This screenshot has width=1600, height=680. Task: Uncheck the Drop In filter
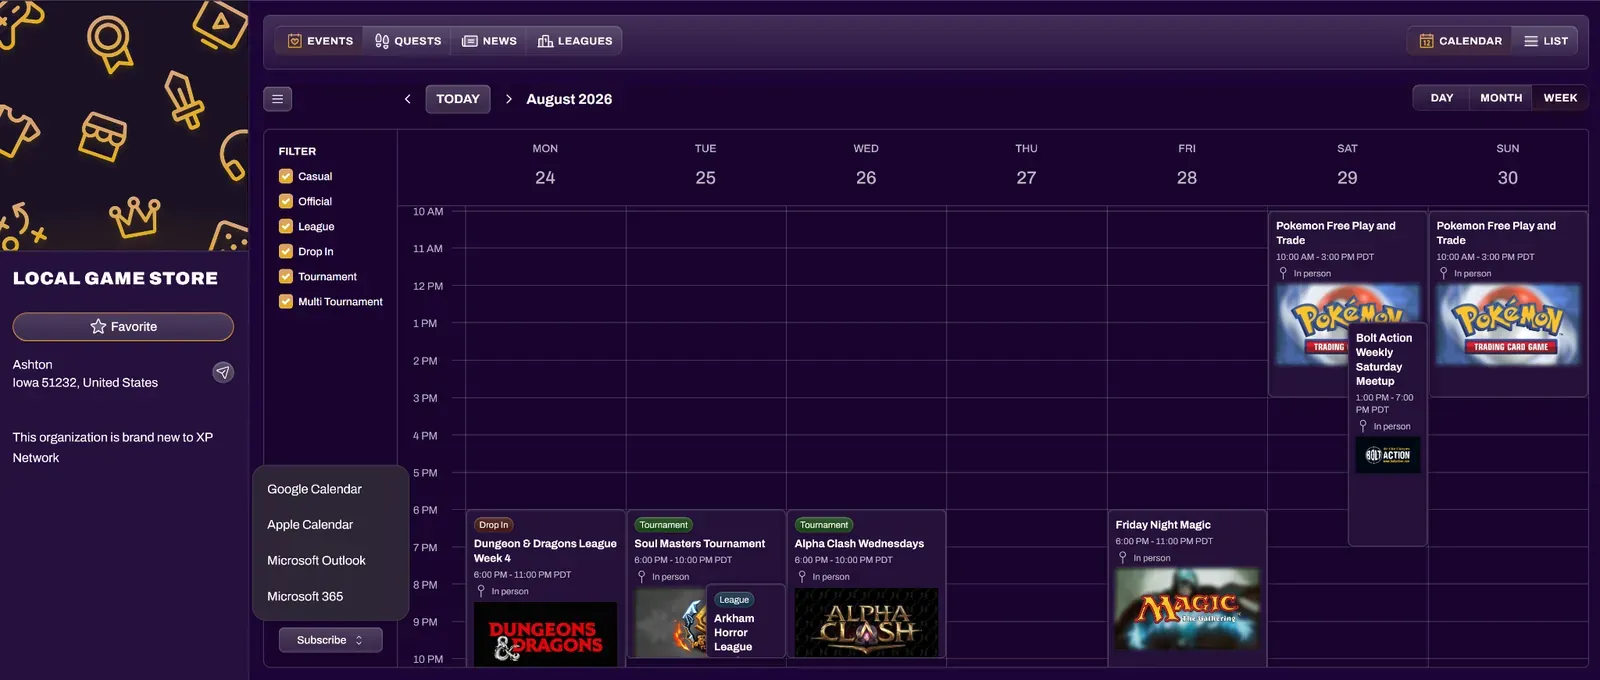(286, 251)
